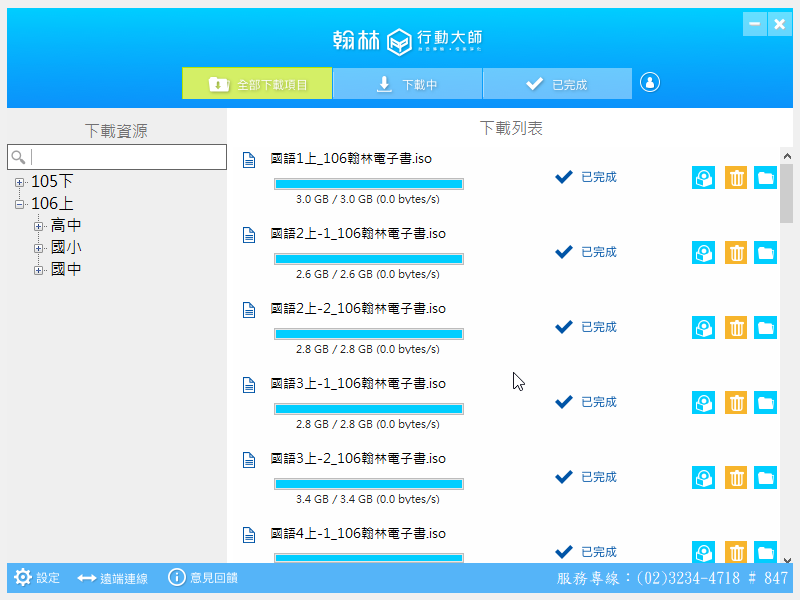The height and width of the screenshot is (600, 800).
Task: Select the 106上 label in the tree
Action: coord(52,204)
